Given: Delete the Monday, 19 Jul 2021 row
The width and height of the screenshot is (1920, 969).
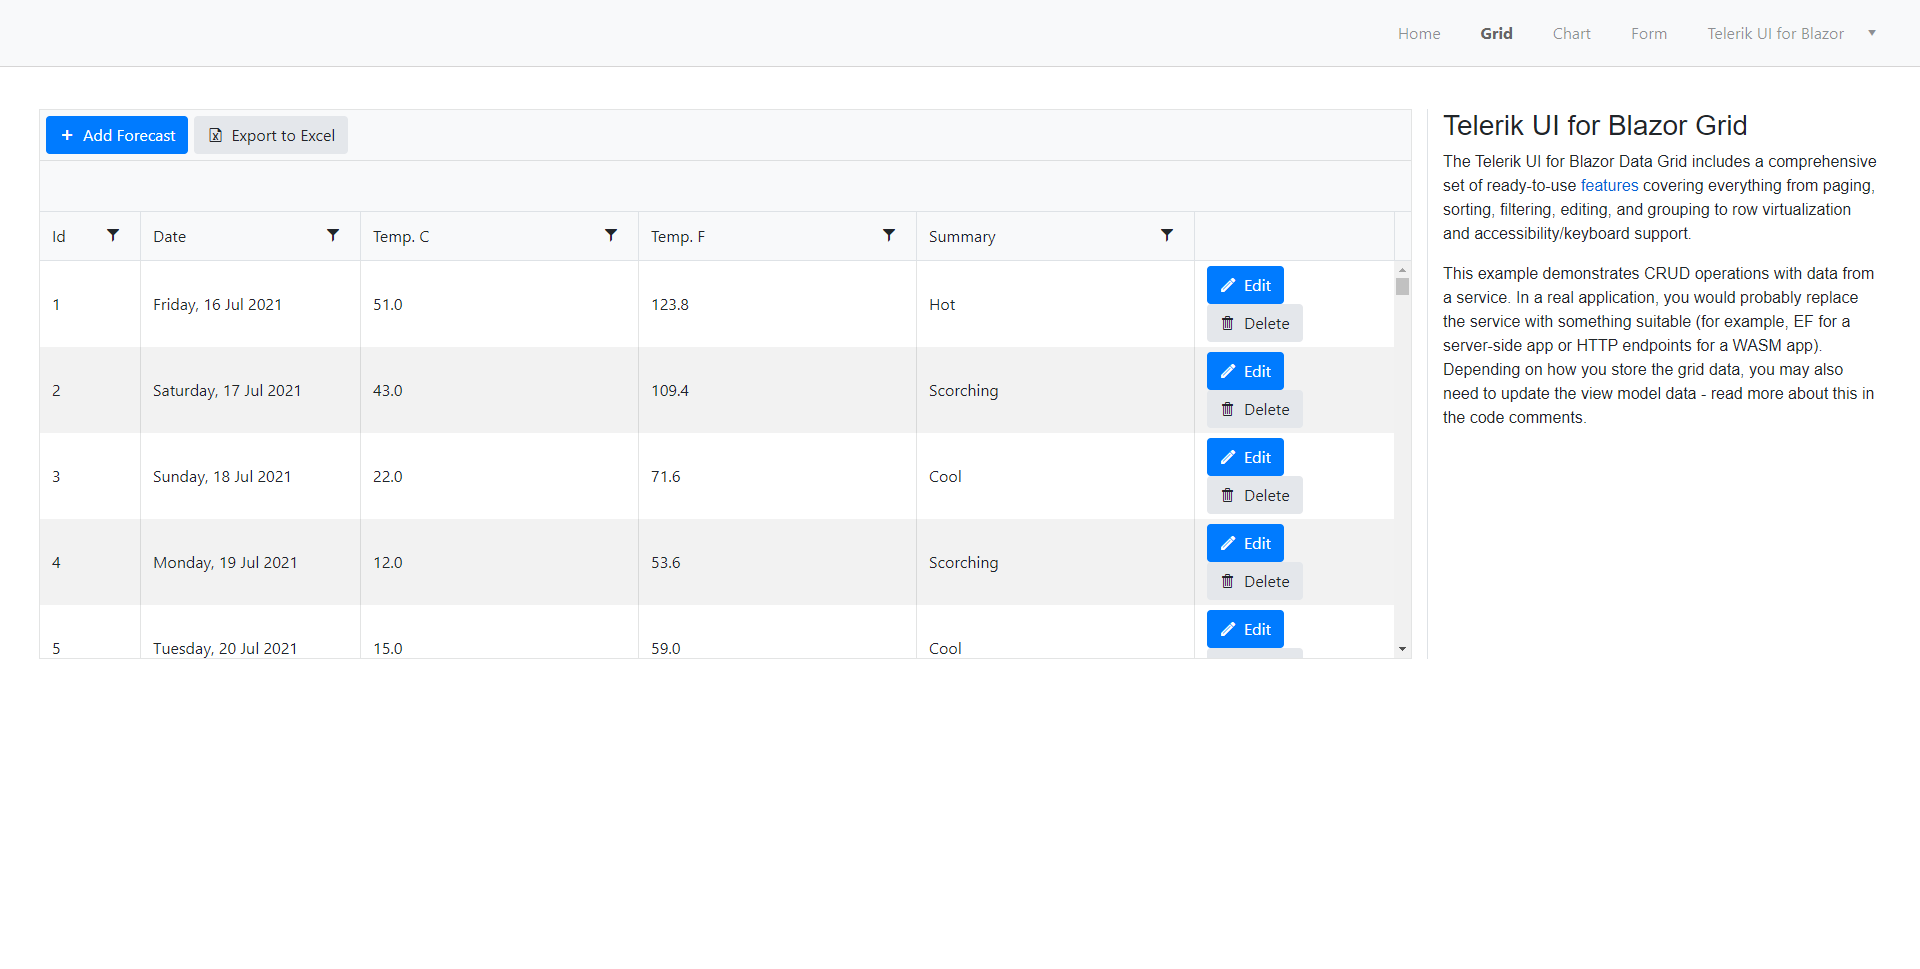Looking at the screenshot, I should 1255,581.
